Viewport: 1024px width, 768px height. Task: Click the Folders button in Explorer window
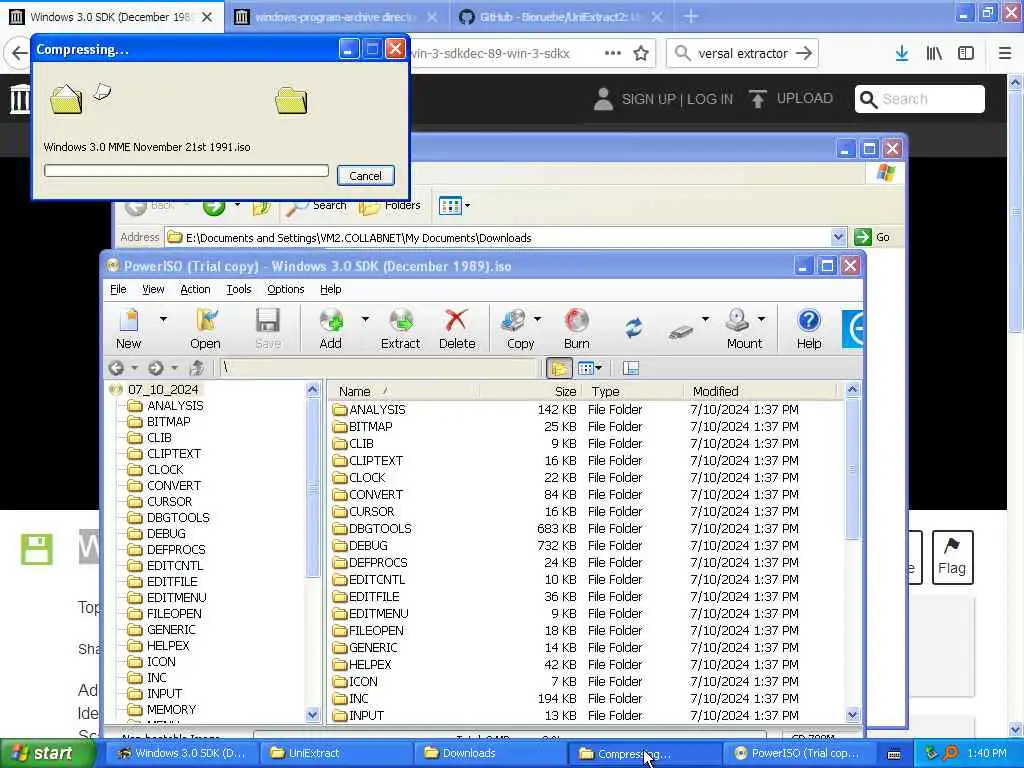point(390,206)
